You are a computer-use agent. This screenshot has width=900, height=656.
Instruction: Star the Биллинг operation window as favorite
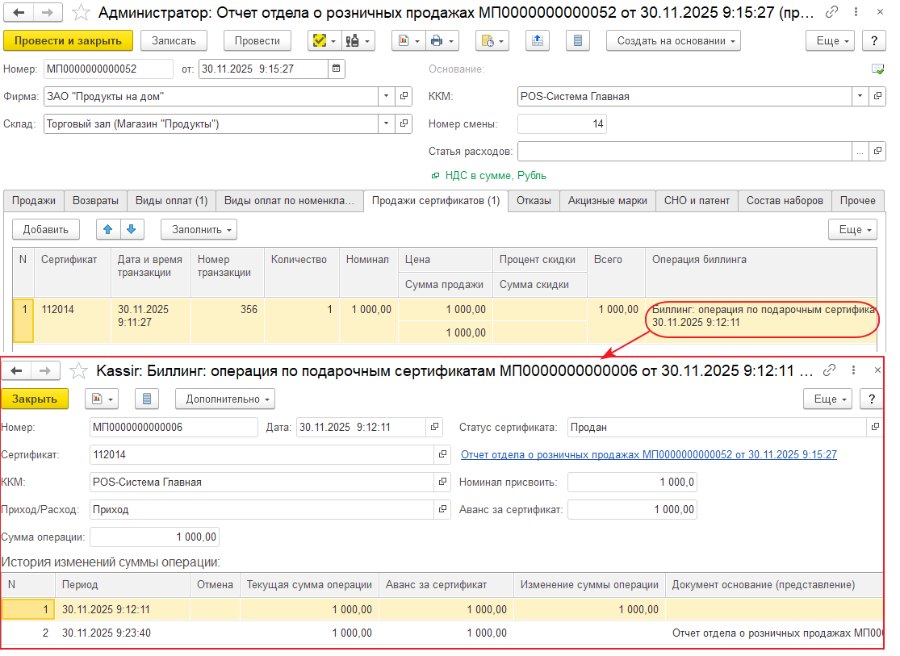point(78,371)
